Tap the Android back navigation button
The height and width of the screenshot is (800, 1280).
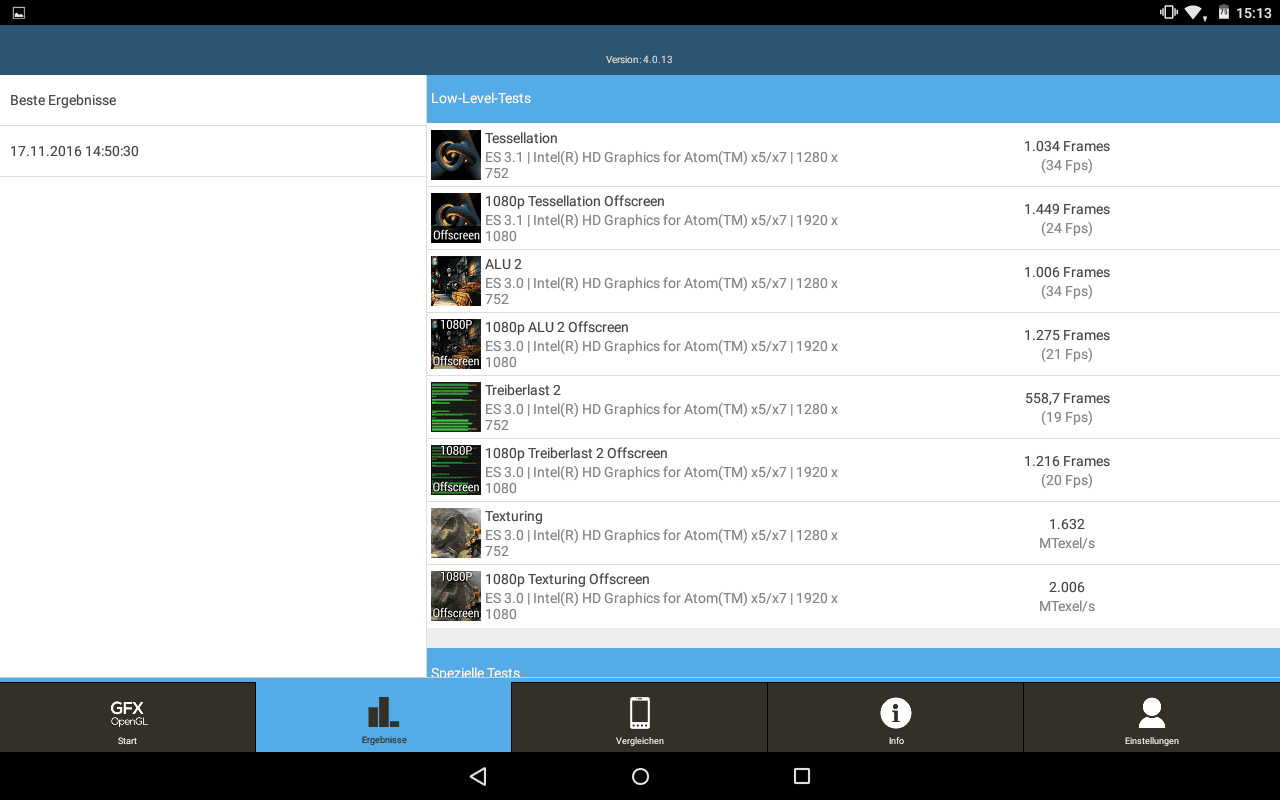pos(478,776)
